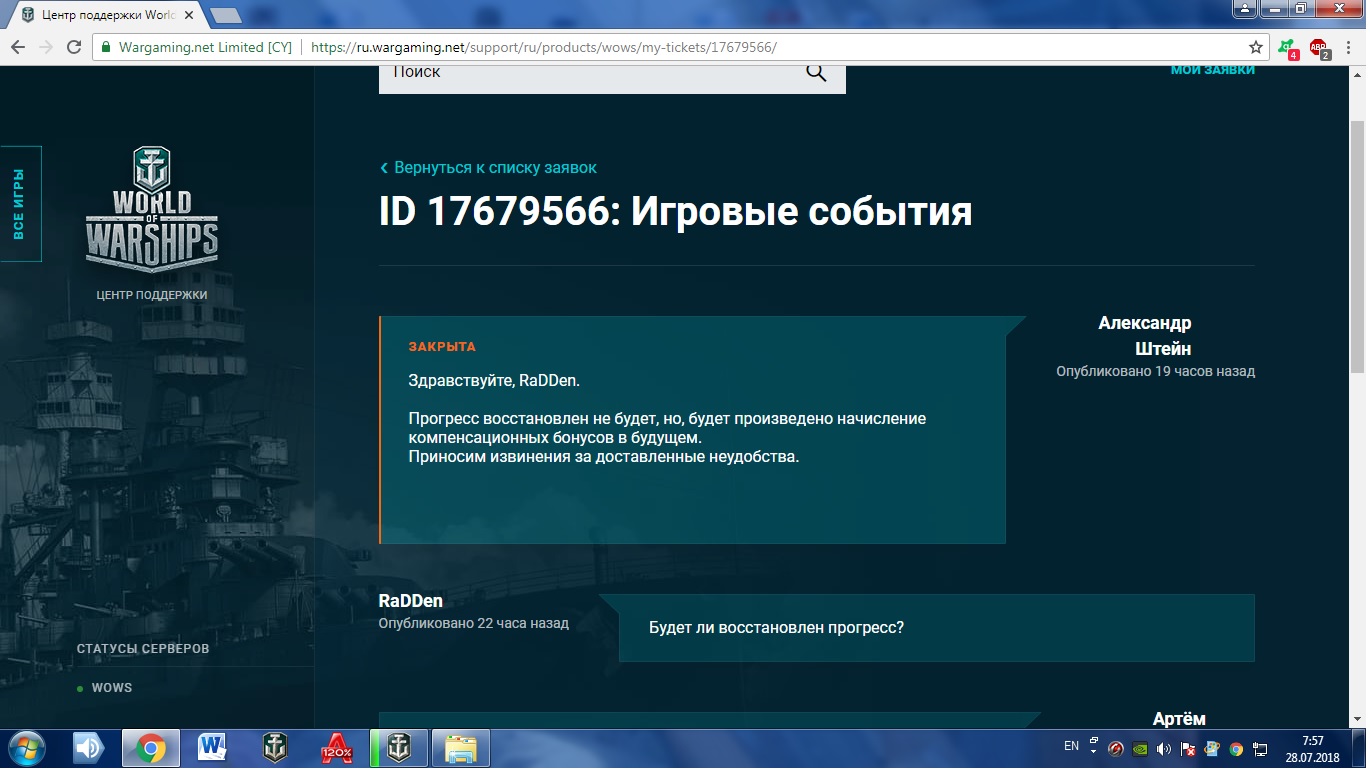
Task: Click NVIDIA tray icon
Action: click(1141, 748)
